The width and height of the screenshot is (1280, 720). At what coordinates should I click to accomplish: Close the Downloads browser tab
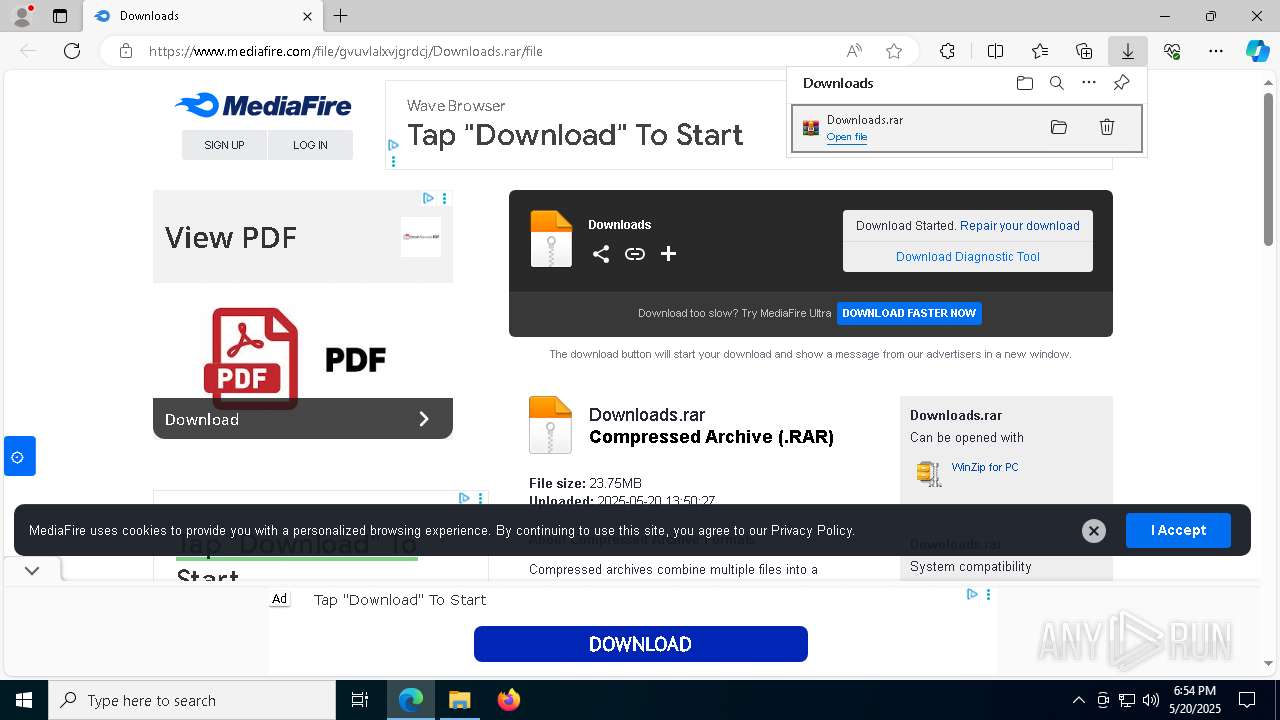point(307,16)
